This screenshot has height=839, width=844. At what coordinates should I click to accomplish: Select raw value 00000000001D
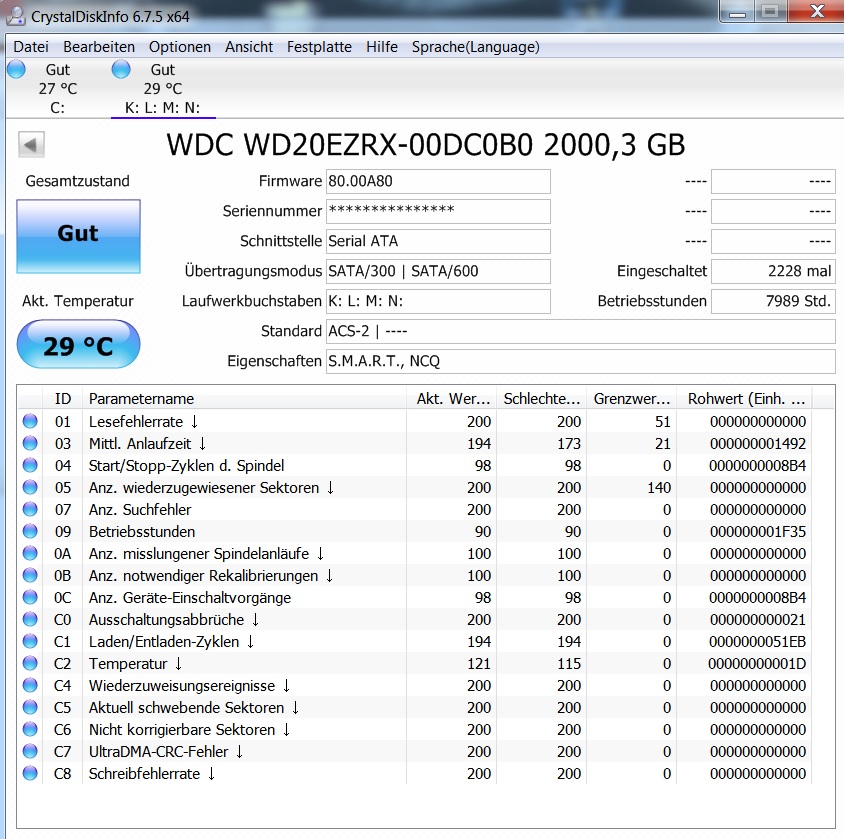coord(757,664)
